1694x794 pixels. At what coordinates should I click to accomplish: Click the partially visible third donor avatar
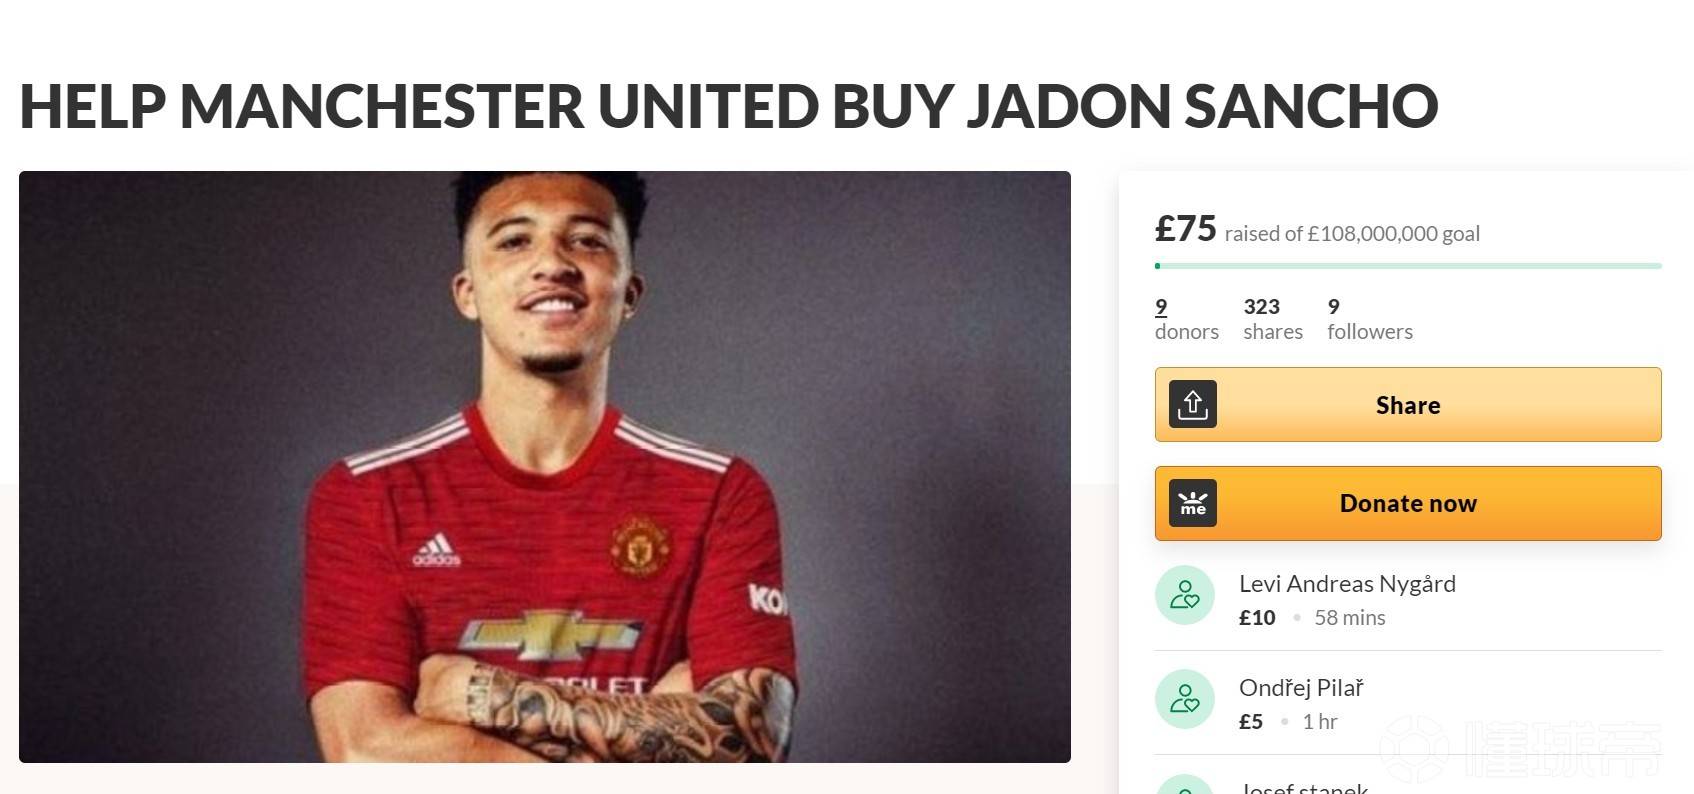coord(1185,784)
